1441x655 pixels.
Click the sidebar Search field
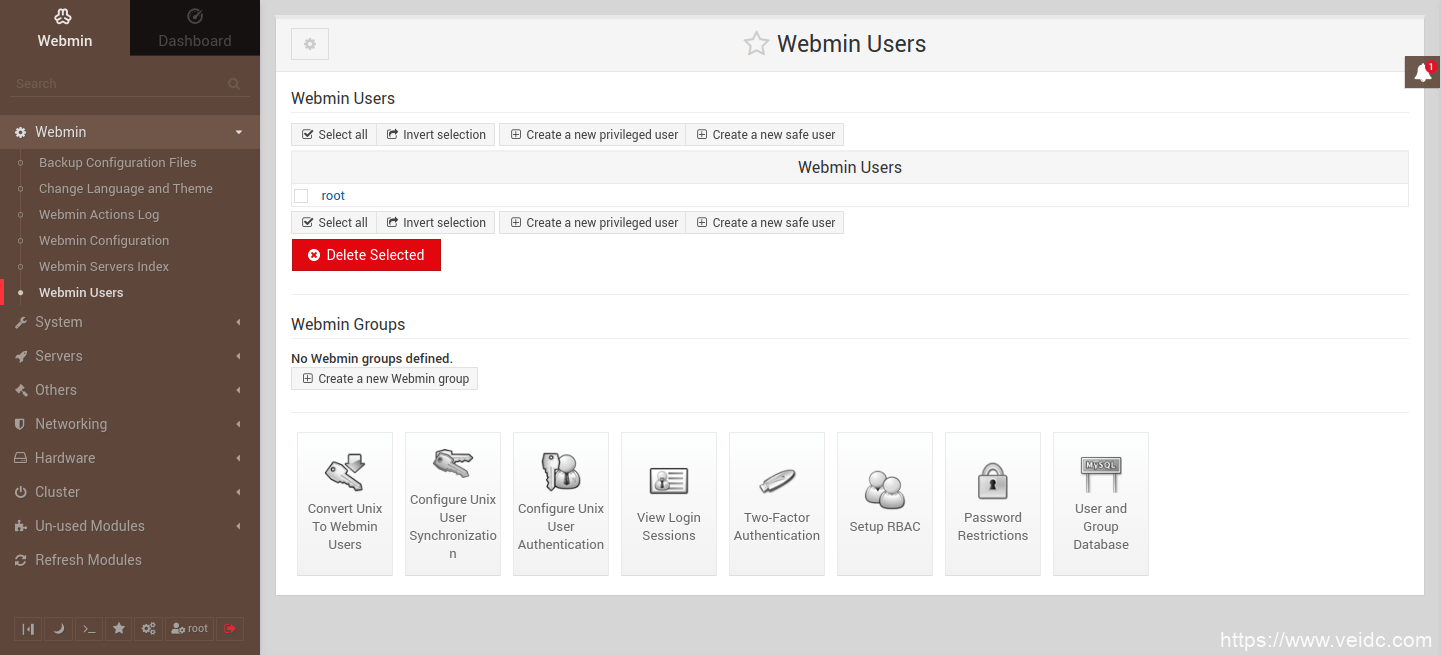[120, 84]
